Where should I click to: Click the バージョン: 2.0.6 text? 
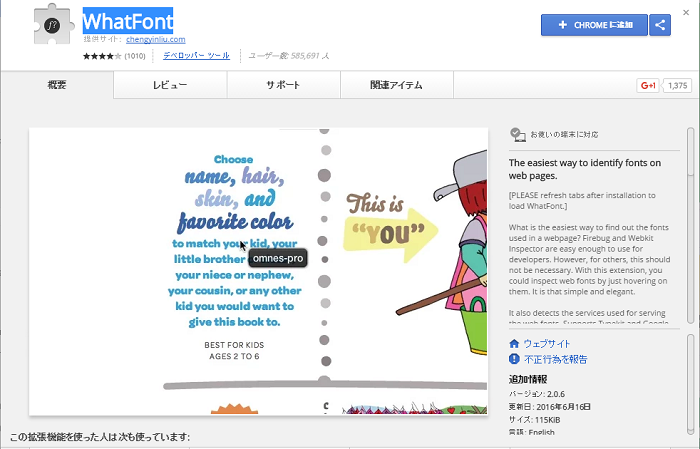537,394
